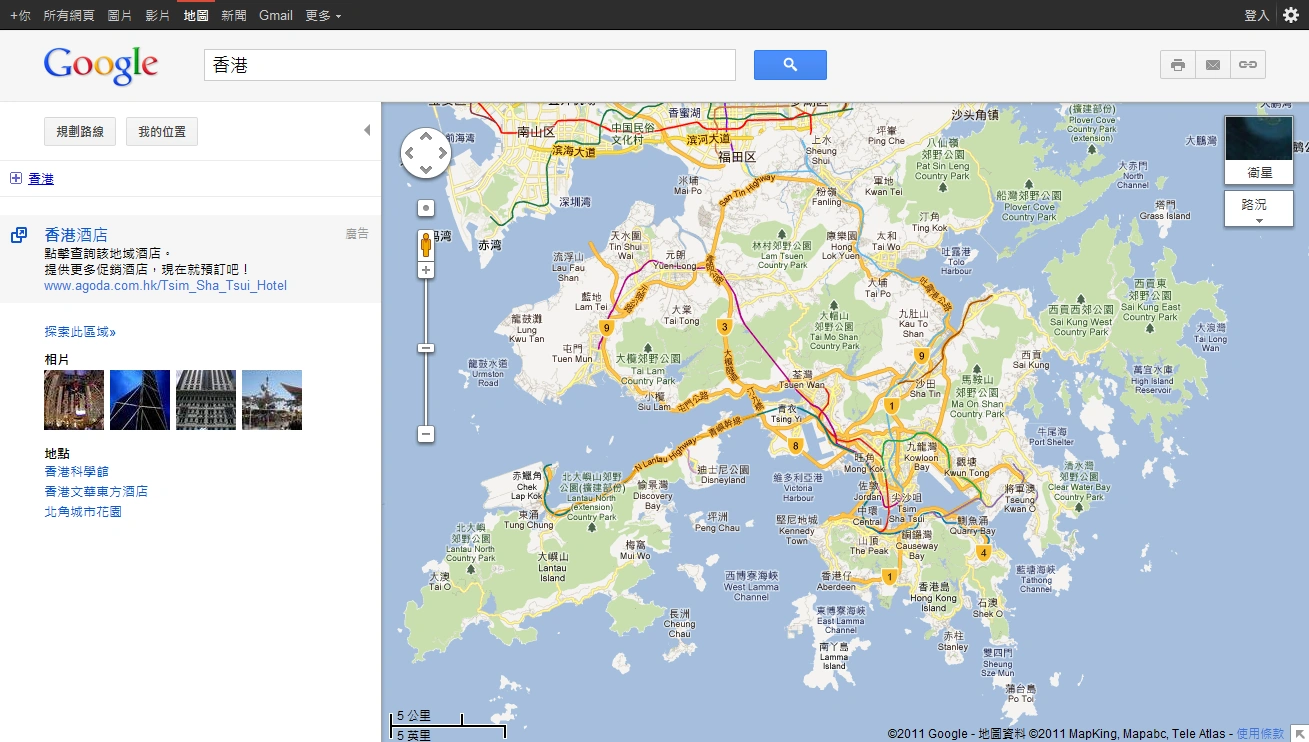Select 圖片 in the top navigation
Image resolution: width=1309 pixels, height=742 pixels.
click(119, 15)
